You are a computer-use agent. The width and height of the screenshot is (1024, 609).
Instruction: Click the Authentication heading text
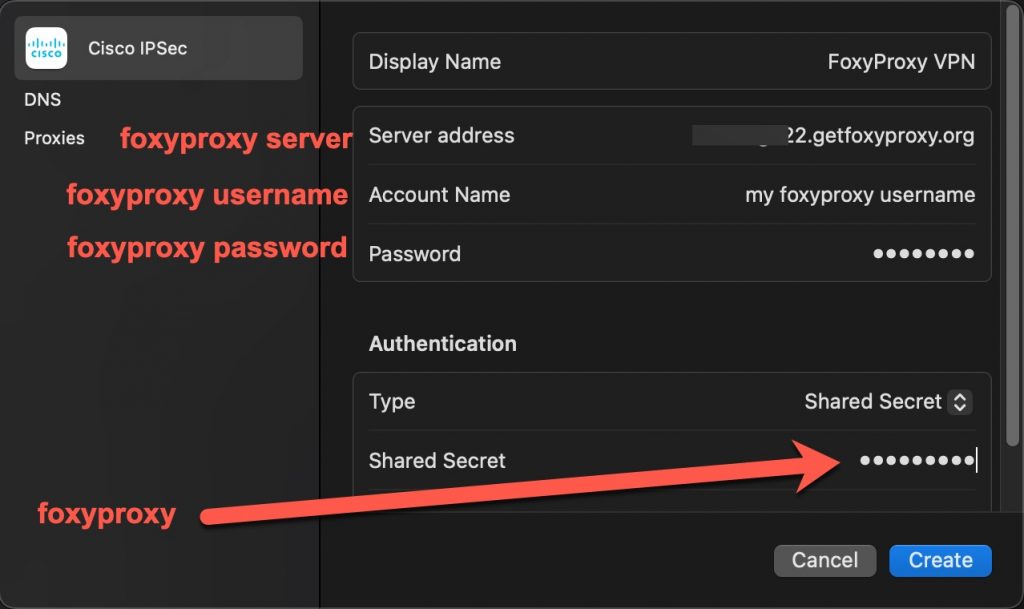[443, 343]
